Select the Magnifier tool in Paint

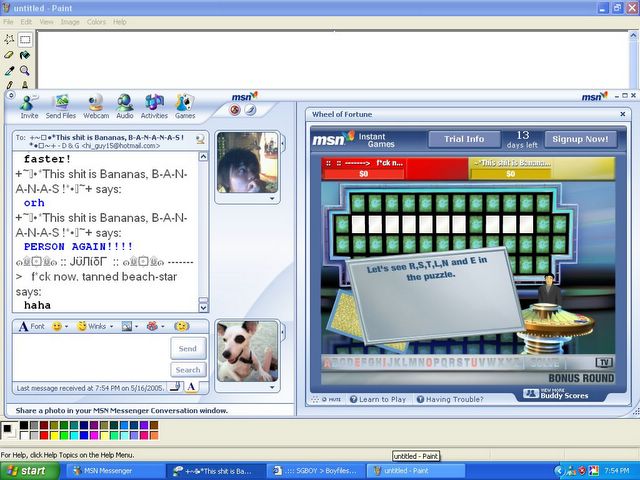tap(25, 70)
